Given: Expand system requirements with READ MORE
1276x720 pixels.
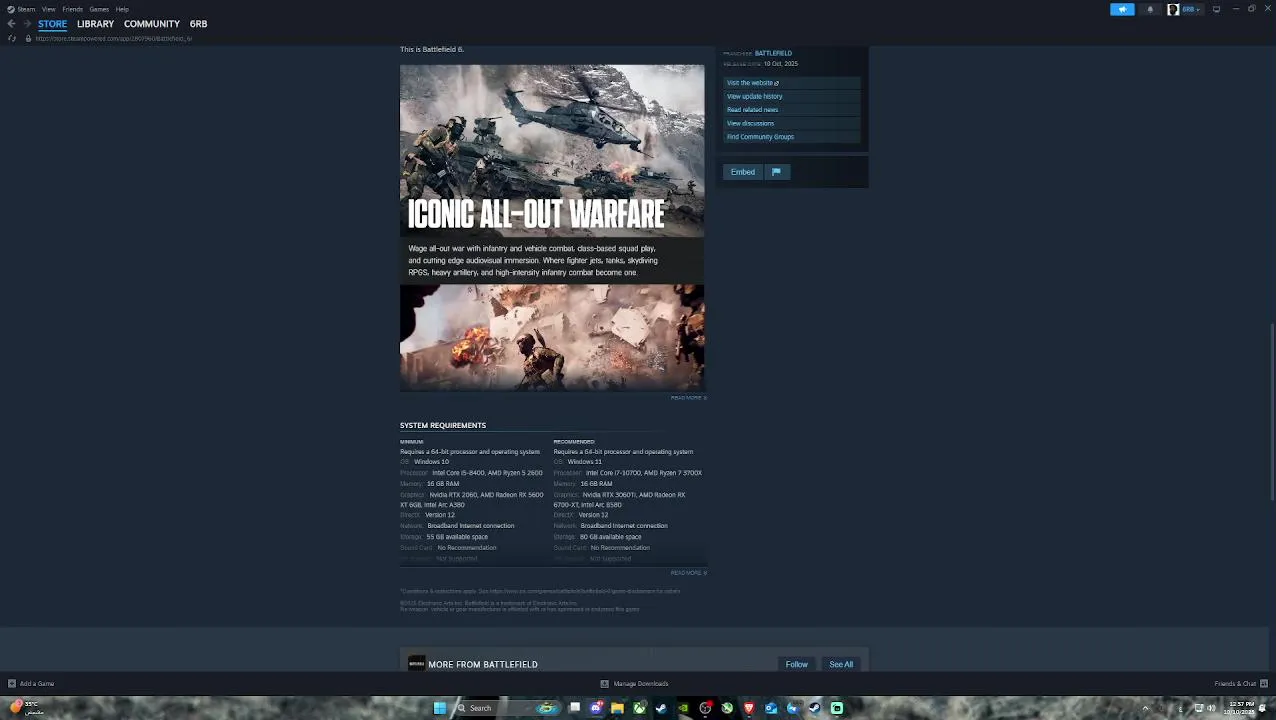Looking at the screenshot, I should (x=688, y=573).
